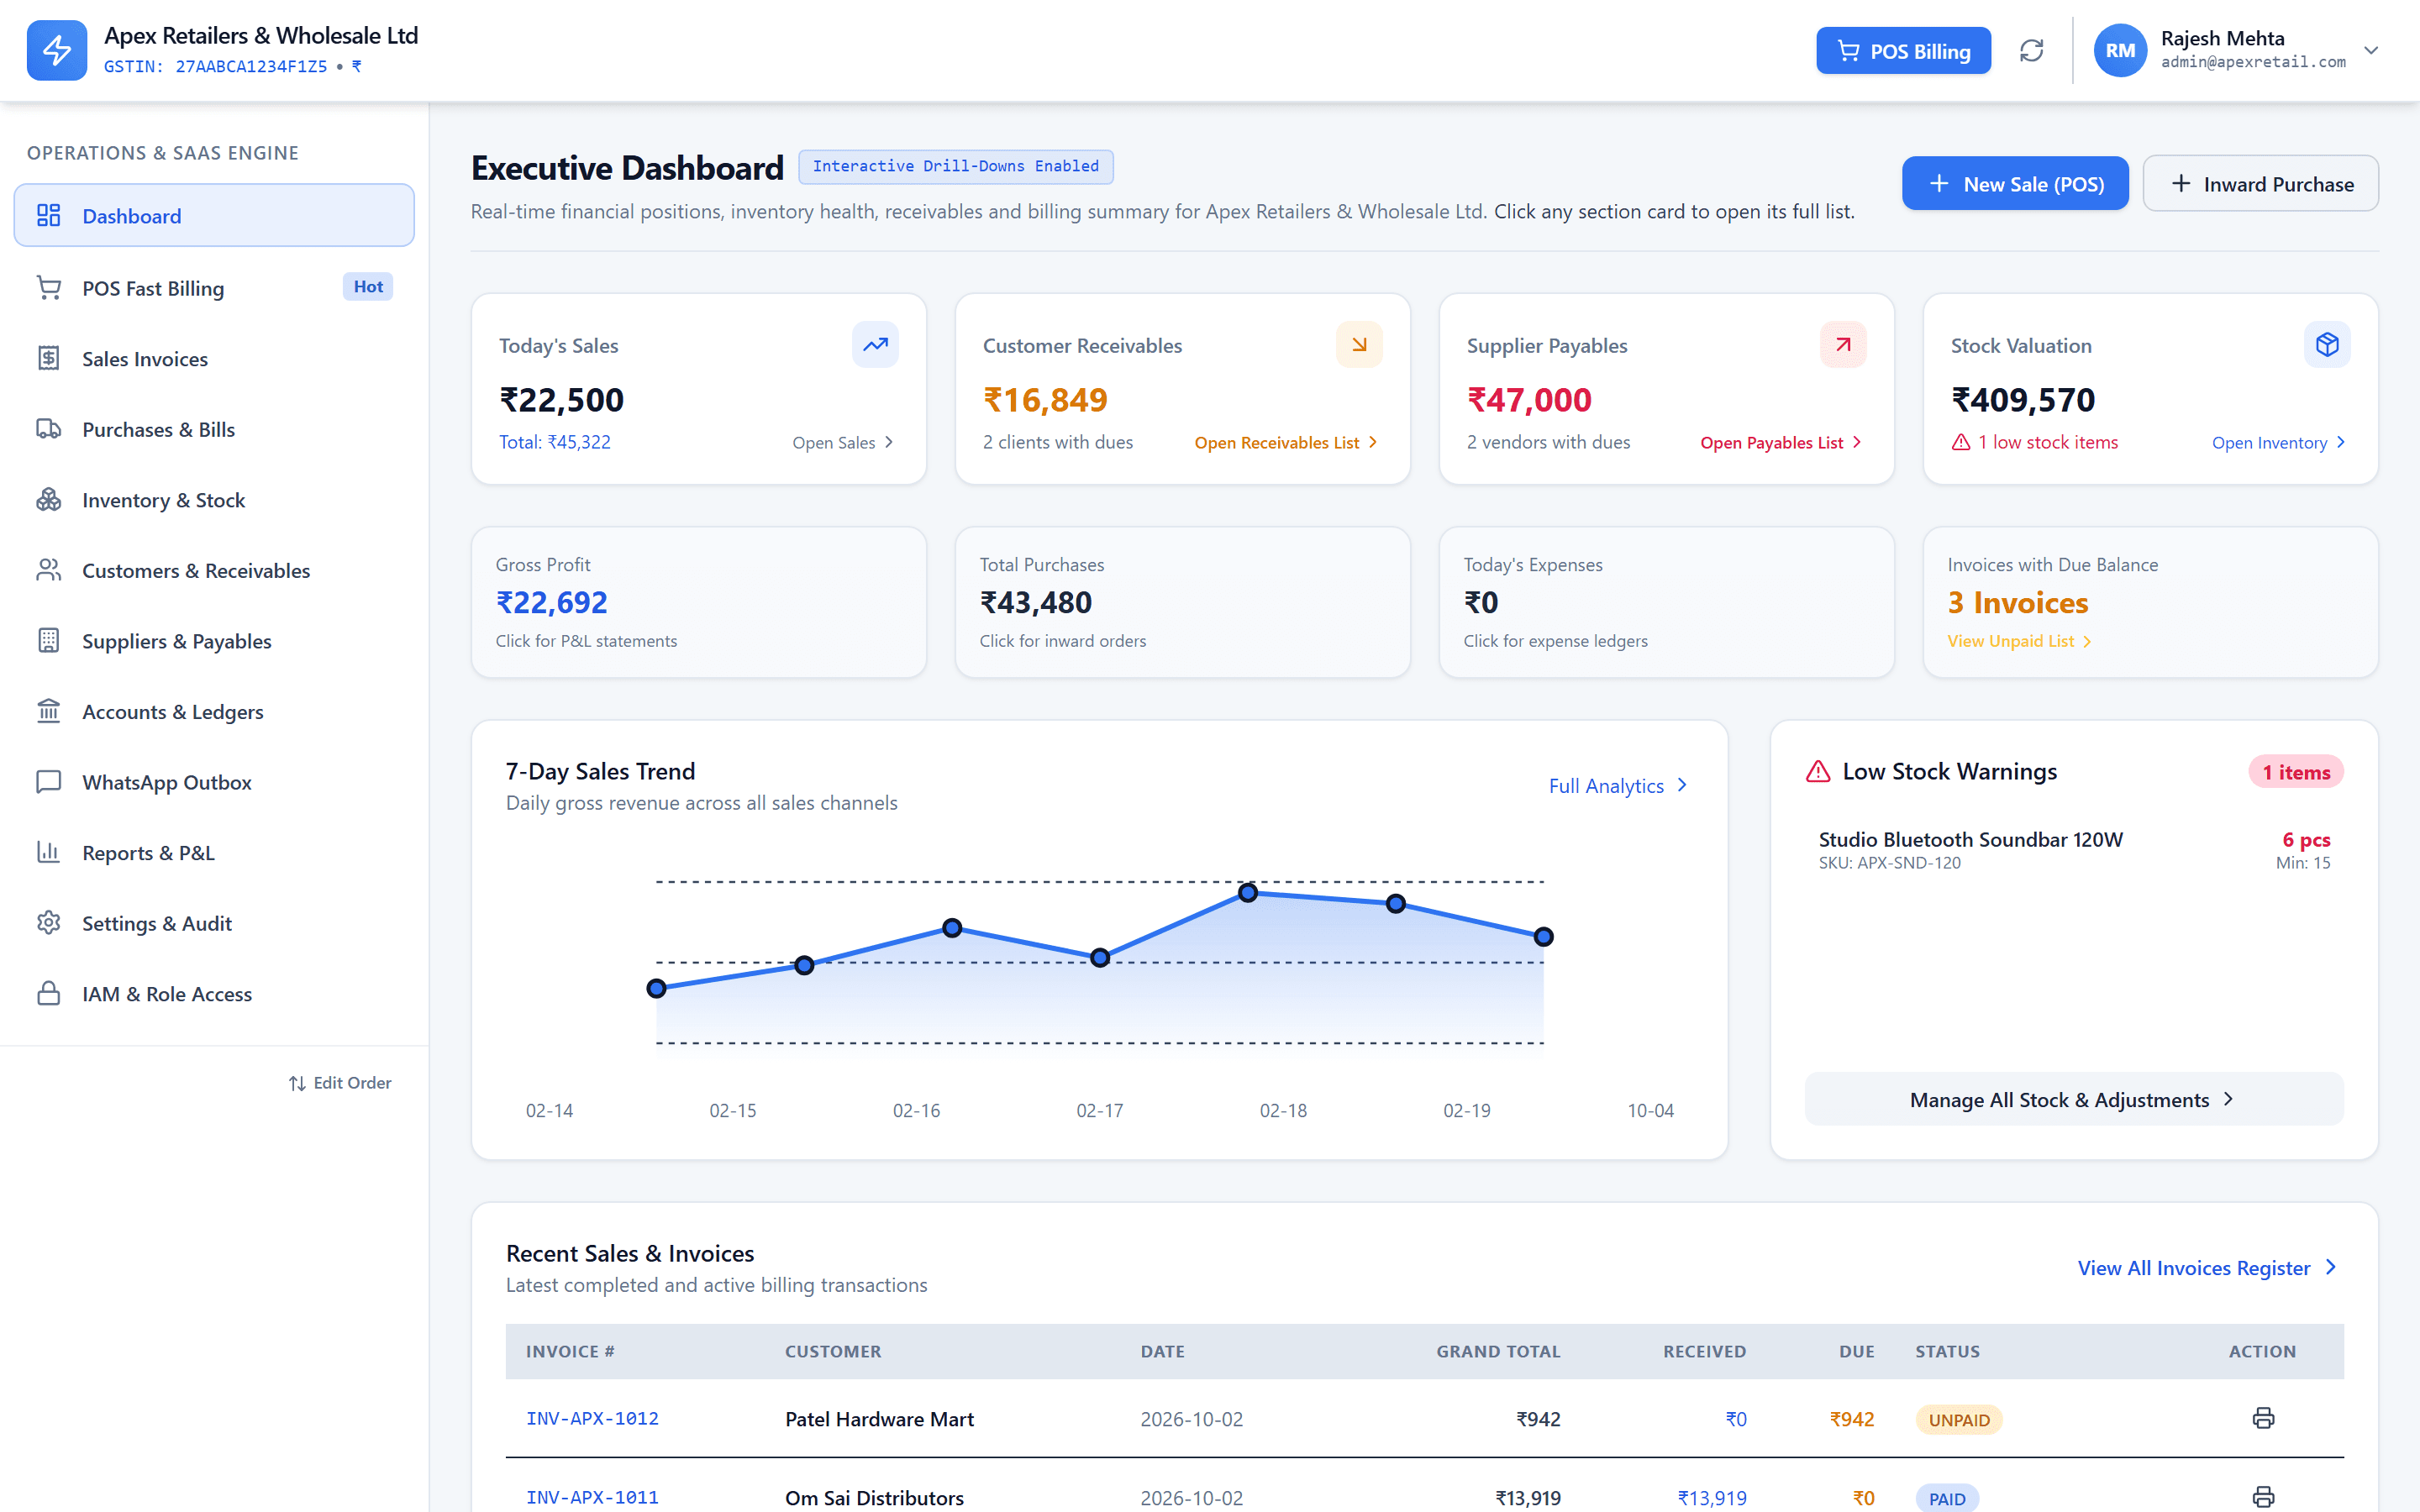Click the WhatsApp Outbox message icon
Viewport: 2420px width, 1512px height.
(x=48, y=781)
